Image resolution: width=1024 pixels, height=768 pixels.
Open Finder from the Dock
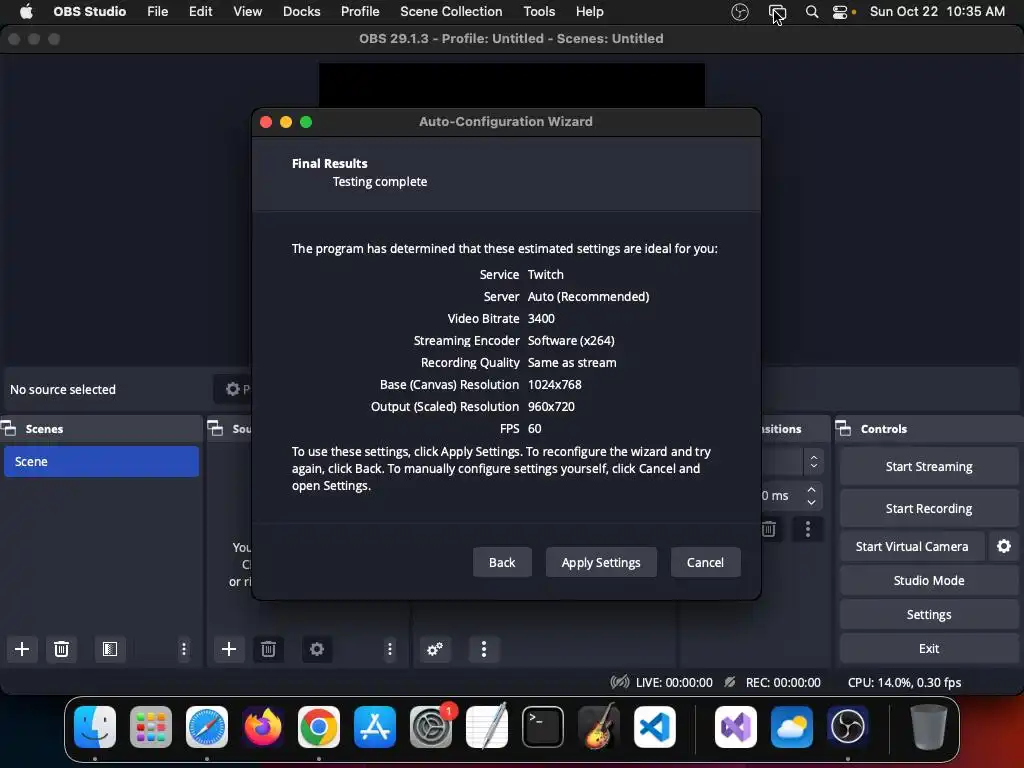95,726
